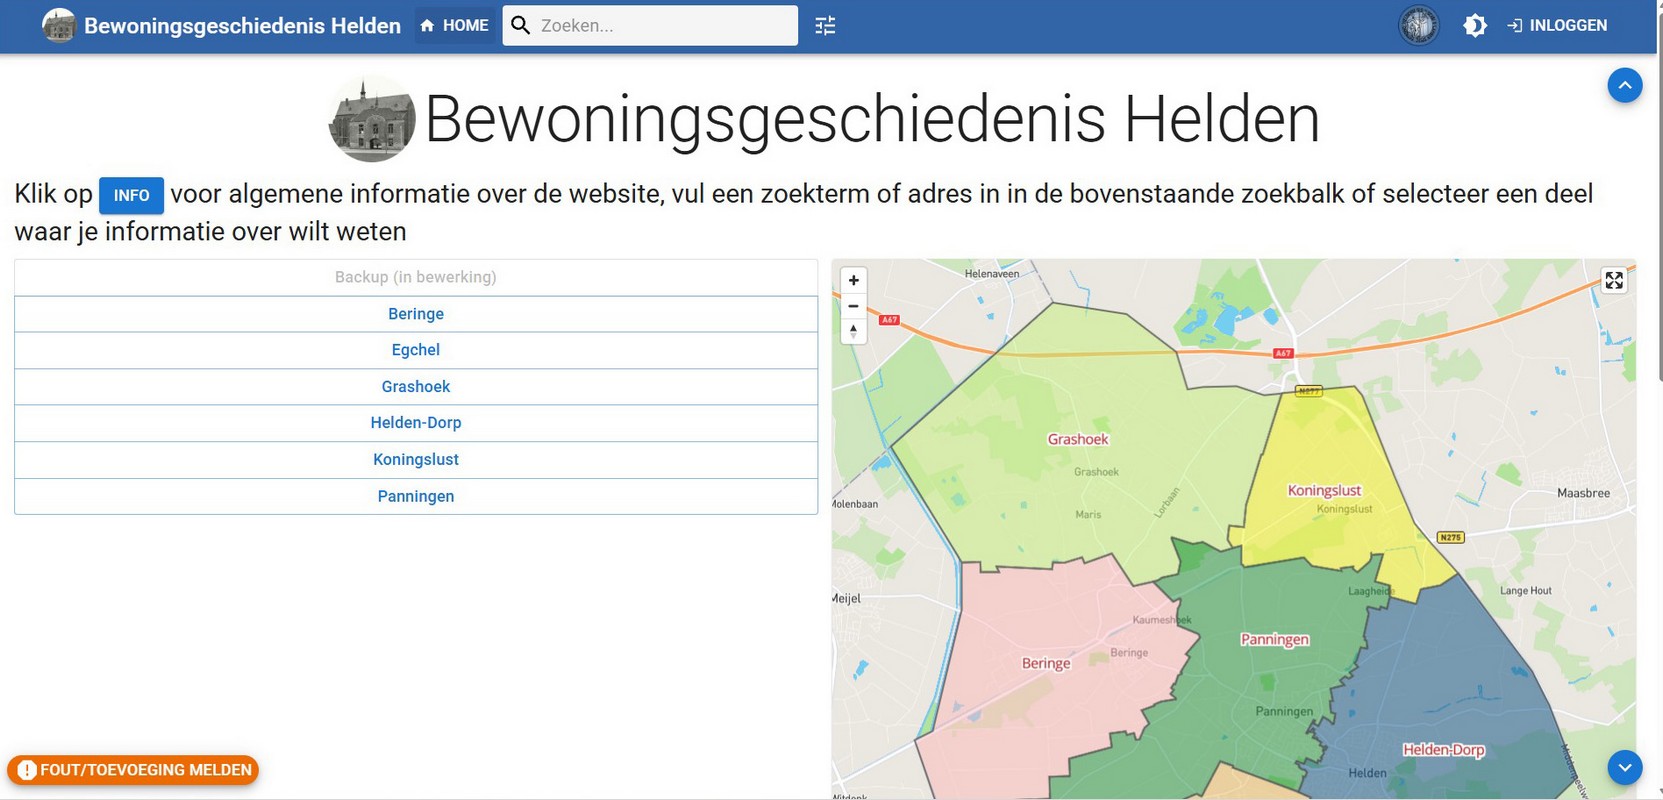Image resolution: width=1663 pixels, height=800 pixels.
Task: Zoom out on the map
Action: (853, 306)
